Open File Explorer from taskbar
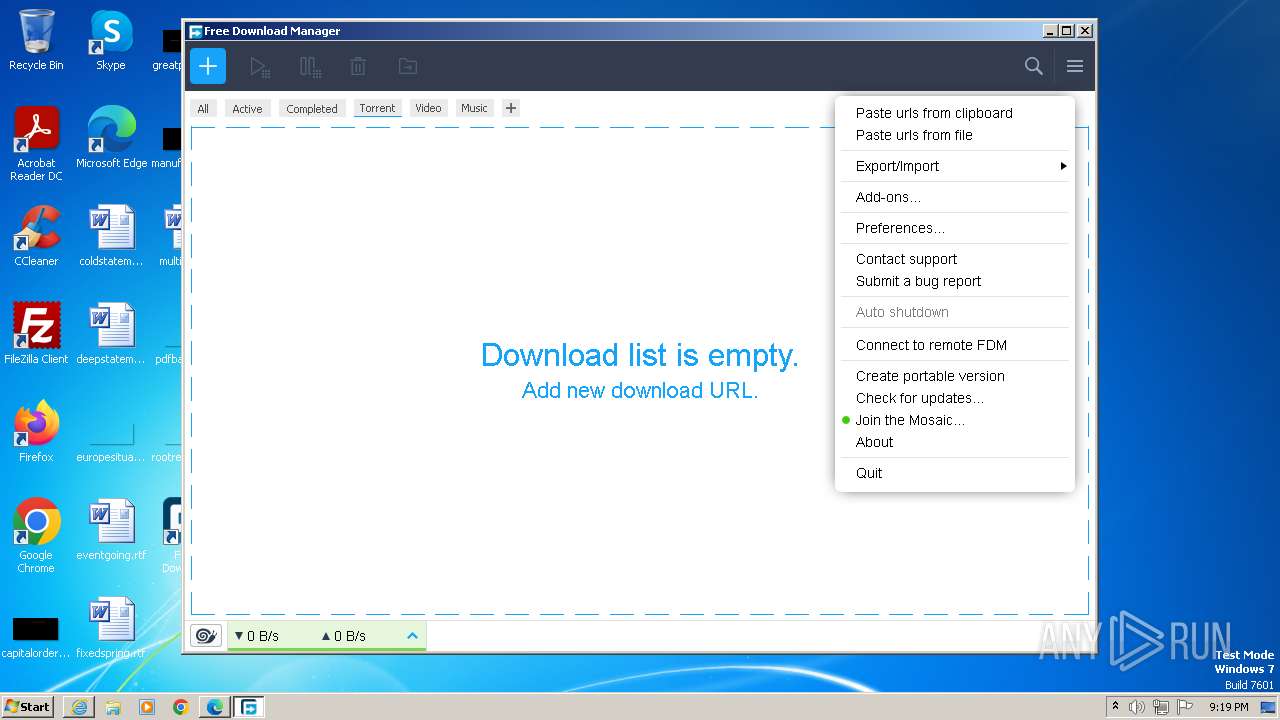The width and height of the screenshot is (1280, 720). (x=113, y=707)
